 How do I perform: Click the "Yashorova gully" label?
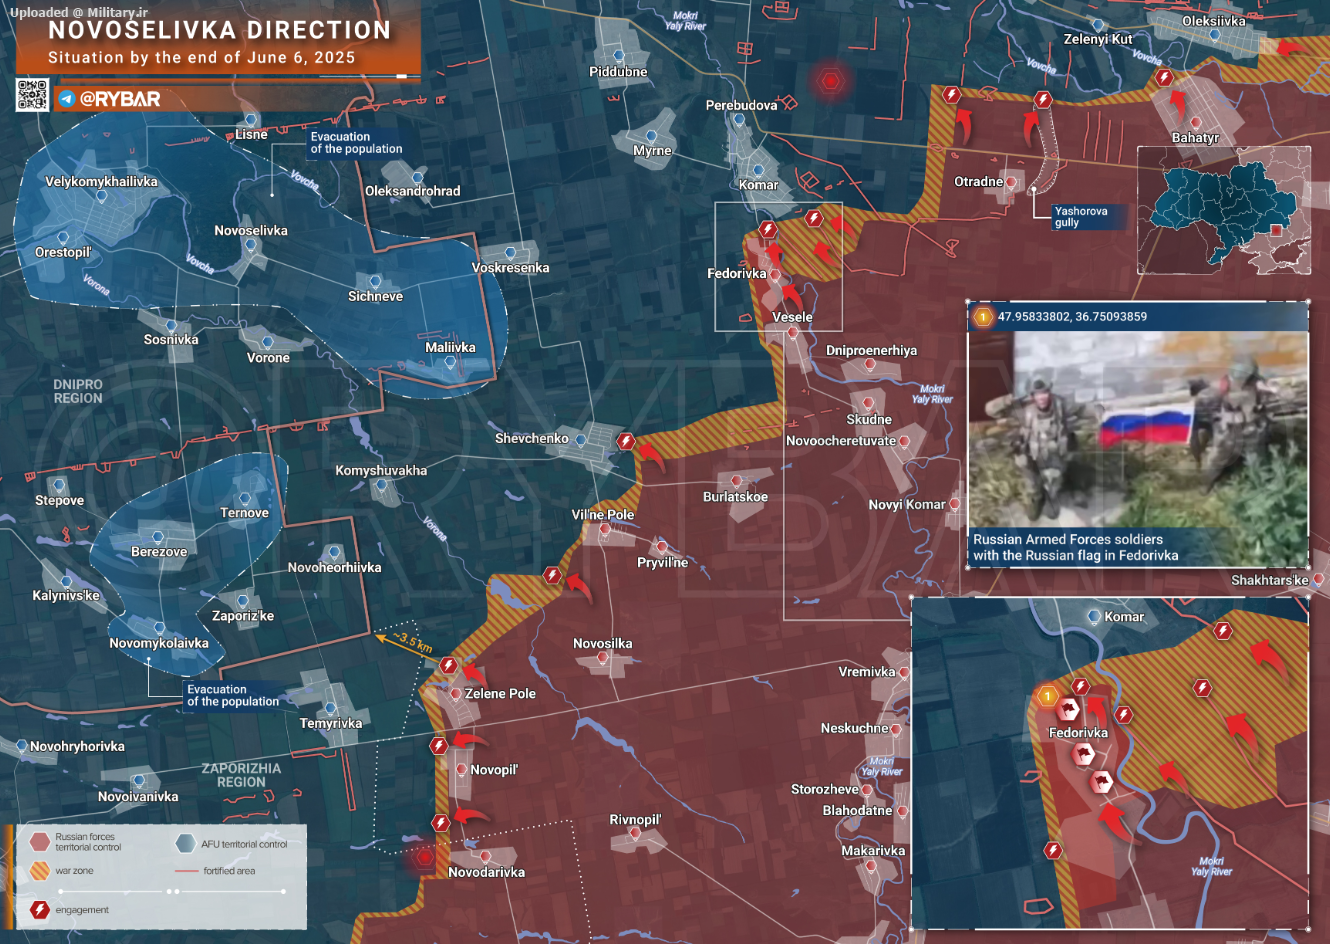(x=1081, y=217)
